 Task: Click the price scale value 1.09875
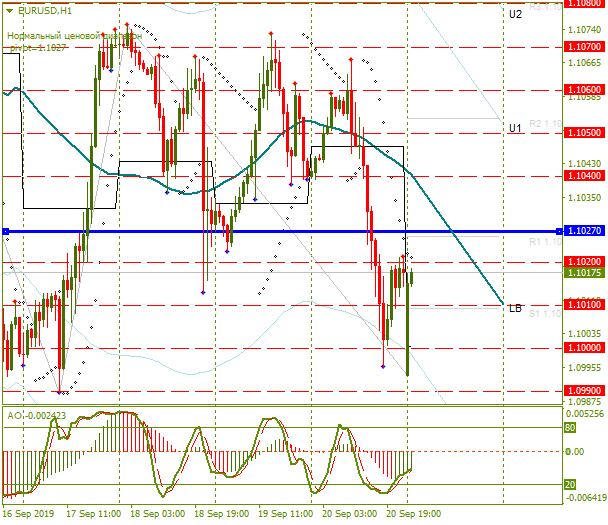pos(584,402)
